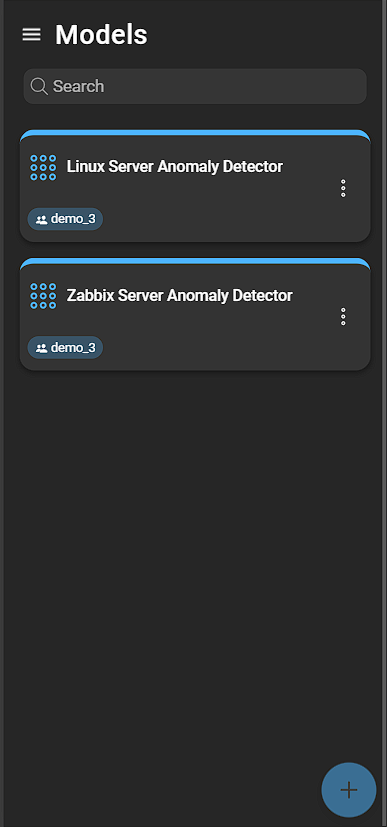Open the three-dot menu for Linux Server Anomaly Detector
Screen dimensions: 387x827
[x=343, y=188]
